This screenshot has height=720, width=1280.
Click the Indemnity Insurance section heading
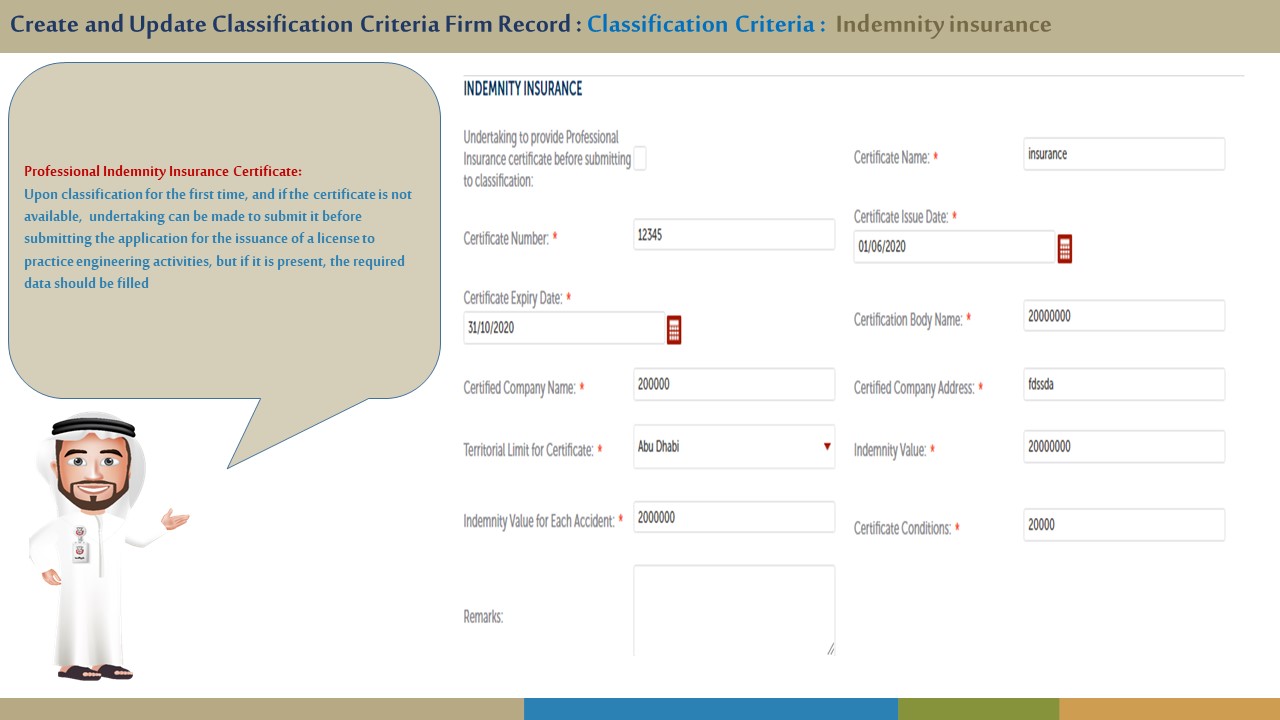click(x=522, y=89)
